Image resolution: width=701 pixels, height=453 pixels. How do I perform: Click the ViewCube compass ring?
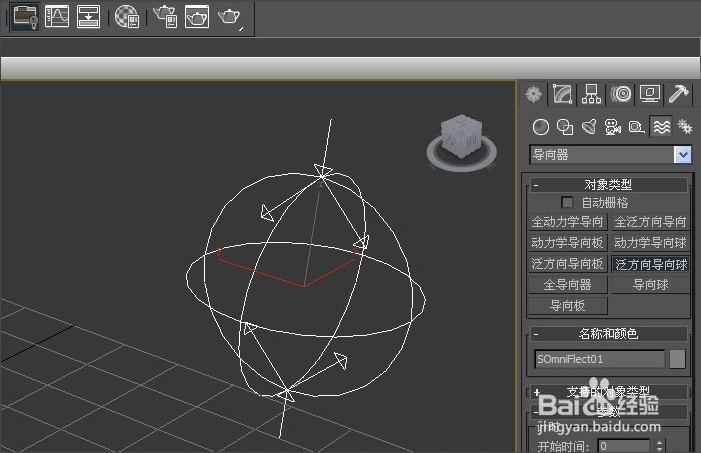click(x=462, y=154)
